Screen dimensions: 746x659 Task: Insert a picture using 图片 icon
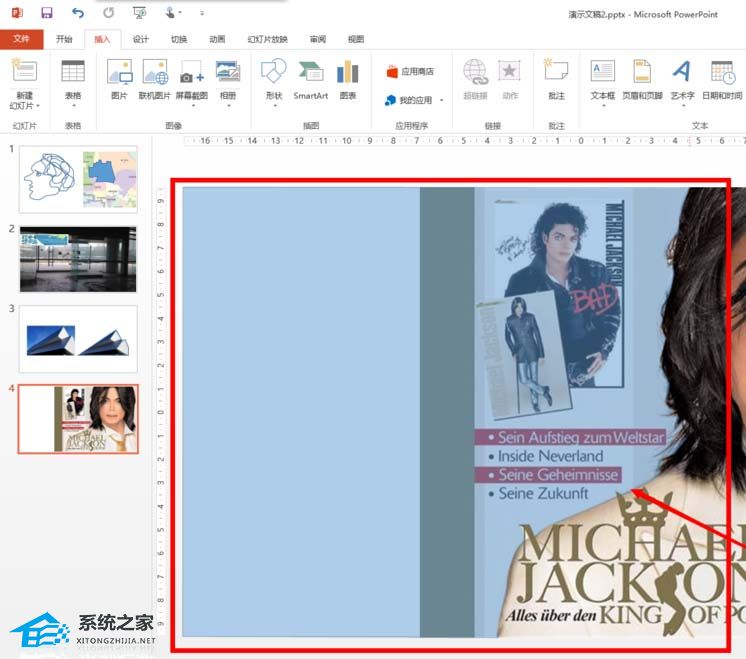[x=119, y=79]
